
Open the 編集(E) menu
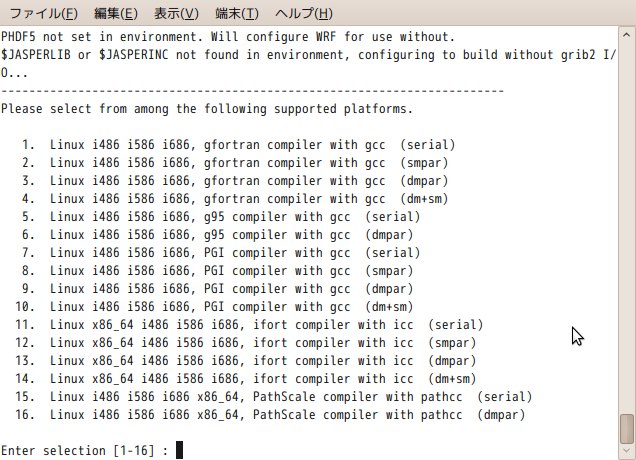click(x=116, y=14)
